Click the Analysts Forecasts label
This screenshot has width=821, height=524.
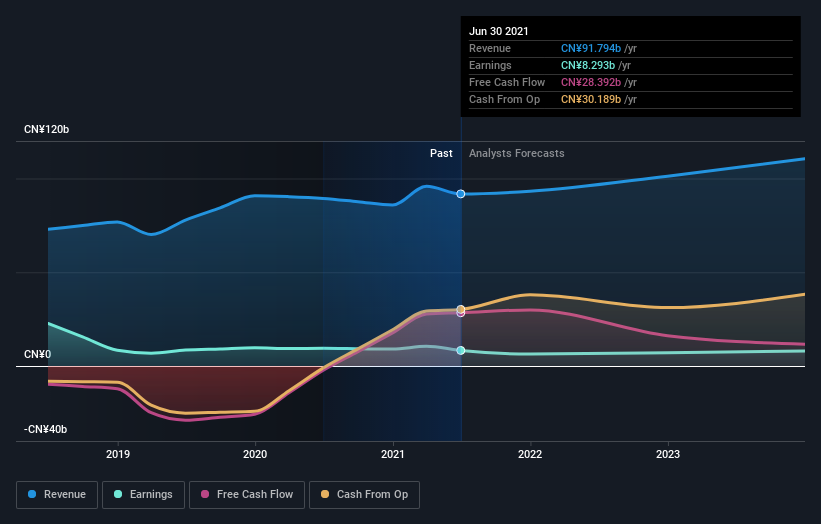(517, 153)
